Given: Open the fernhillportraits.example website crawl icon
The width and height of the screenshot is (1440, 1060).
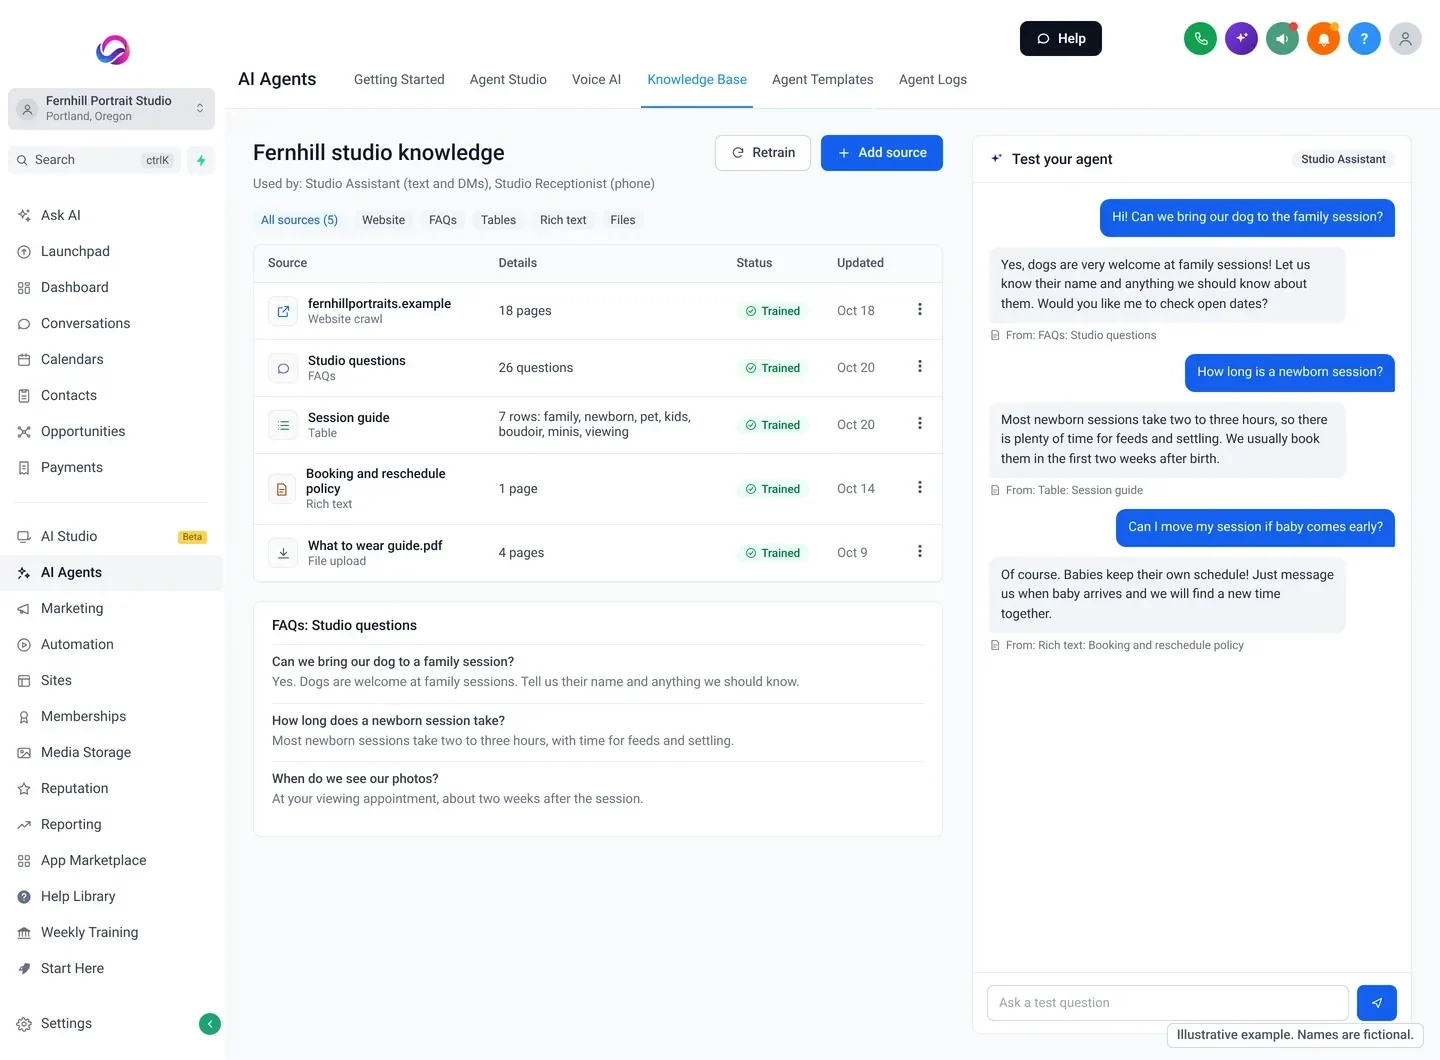Looking at the screenshot, I should coord(283,311).
